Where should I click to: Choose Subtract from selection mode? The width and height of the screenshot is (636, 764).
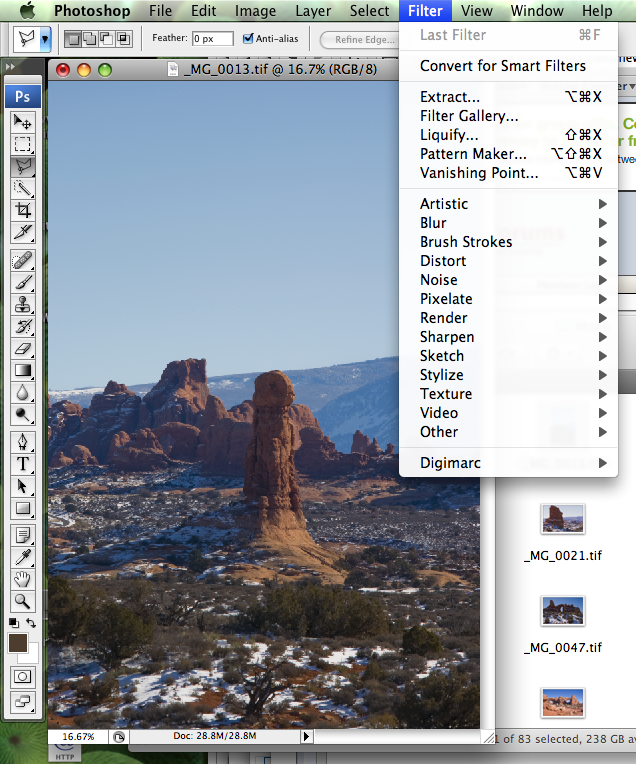tap(106, 38)
